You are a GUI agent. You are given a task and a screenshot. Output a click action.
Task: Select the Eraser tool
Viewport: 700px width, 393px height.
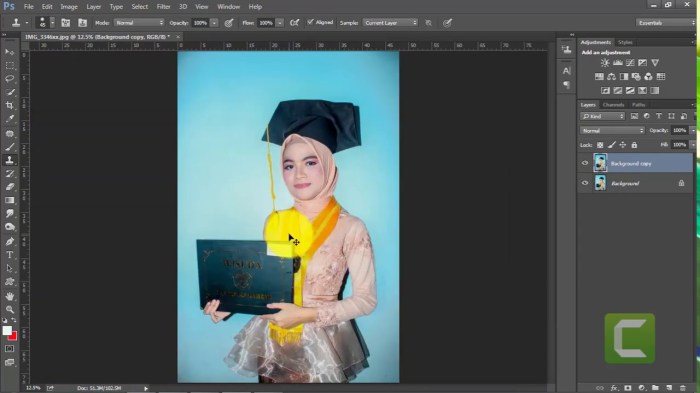(x=9, y=187)
